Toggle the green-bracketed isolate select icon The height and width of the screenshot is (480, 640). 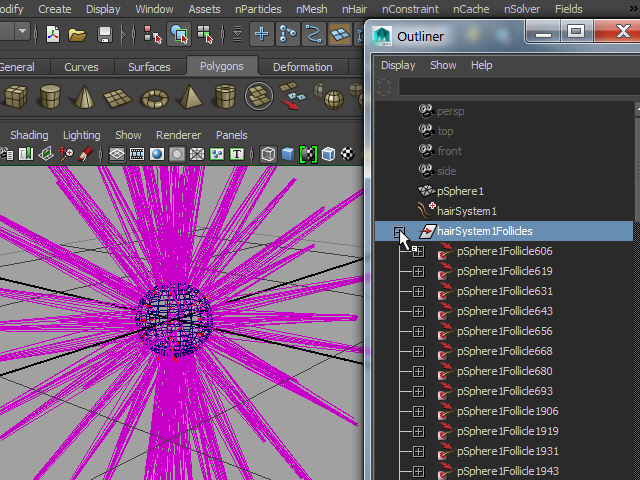click(308, 154)
